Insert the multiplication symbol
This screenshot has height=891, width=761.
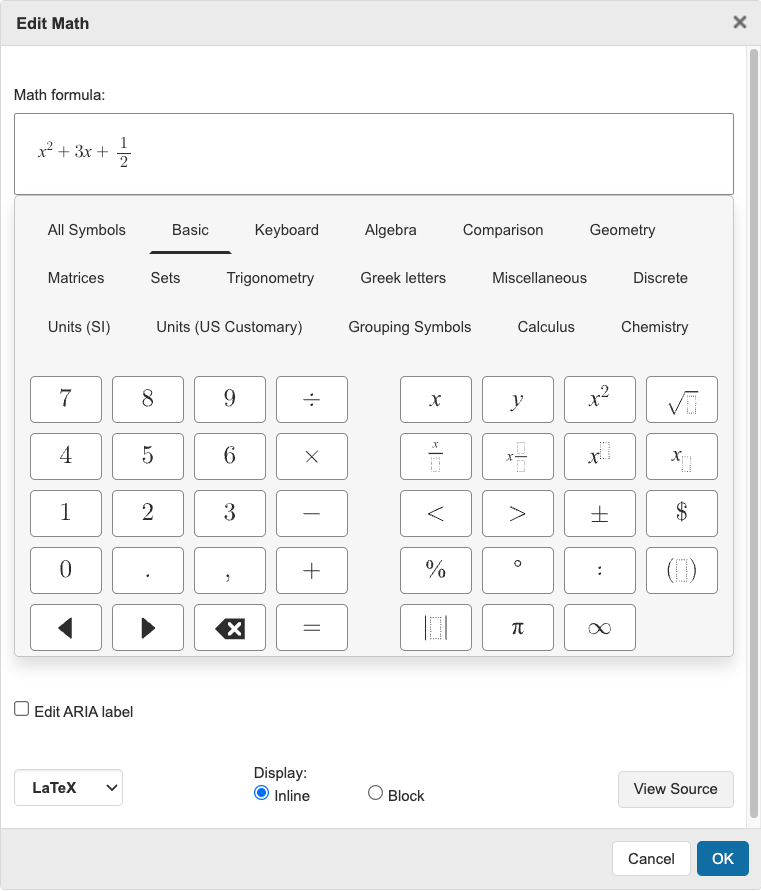pos(311,456)
